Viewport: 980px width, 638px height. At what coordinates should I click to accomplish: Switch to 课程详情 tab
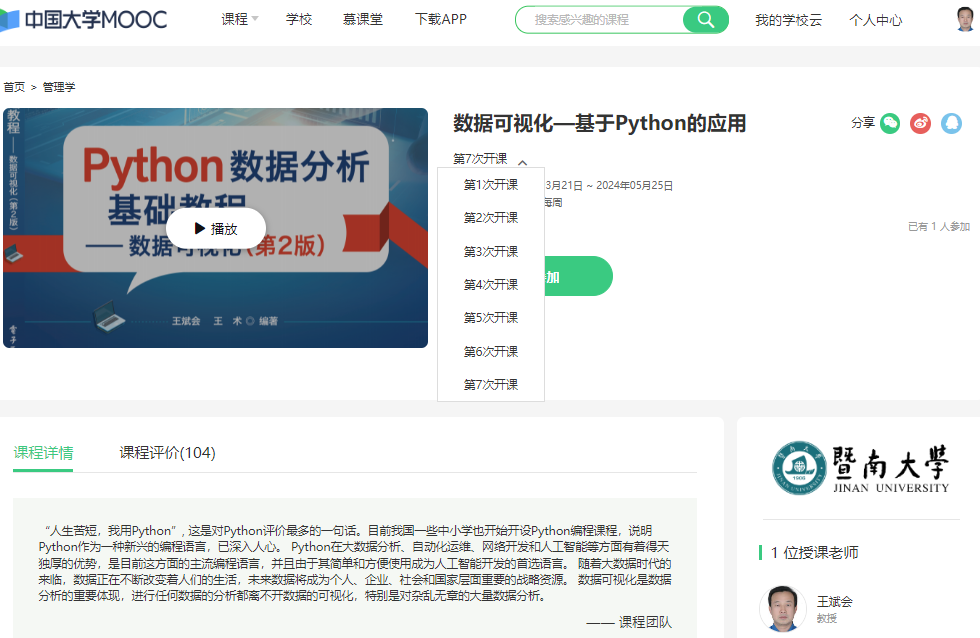click(43, 452)
